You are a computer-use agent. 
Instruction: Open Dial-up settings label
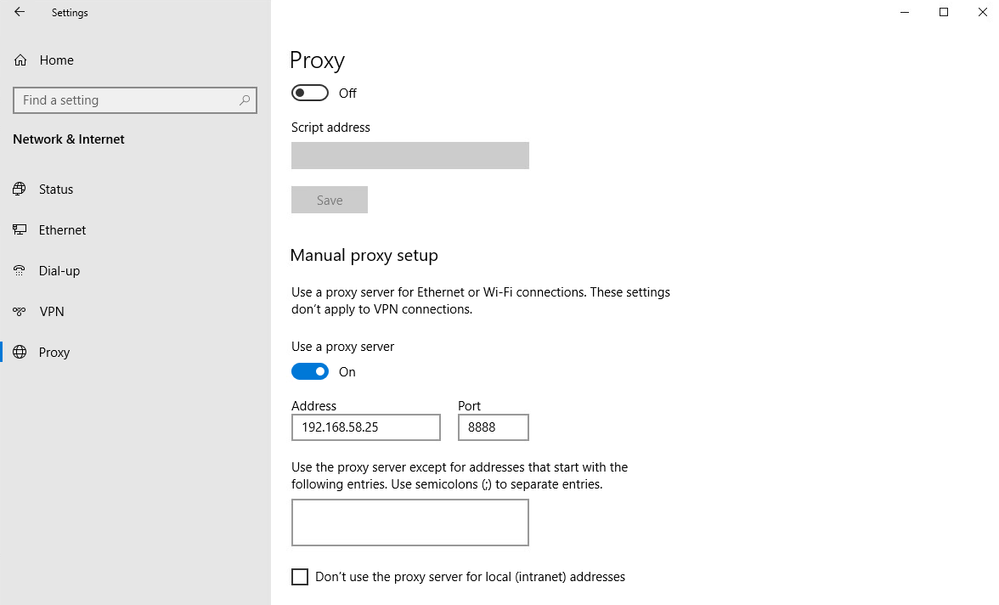(59, 271)
